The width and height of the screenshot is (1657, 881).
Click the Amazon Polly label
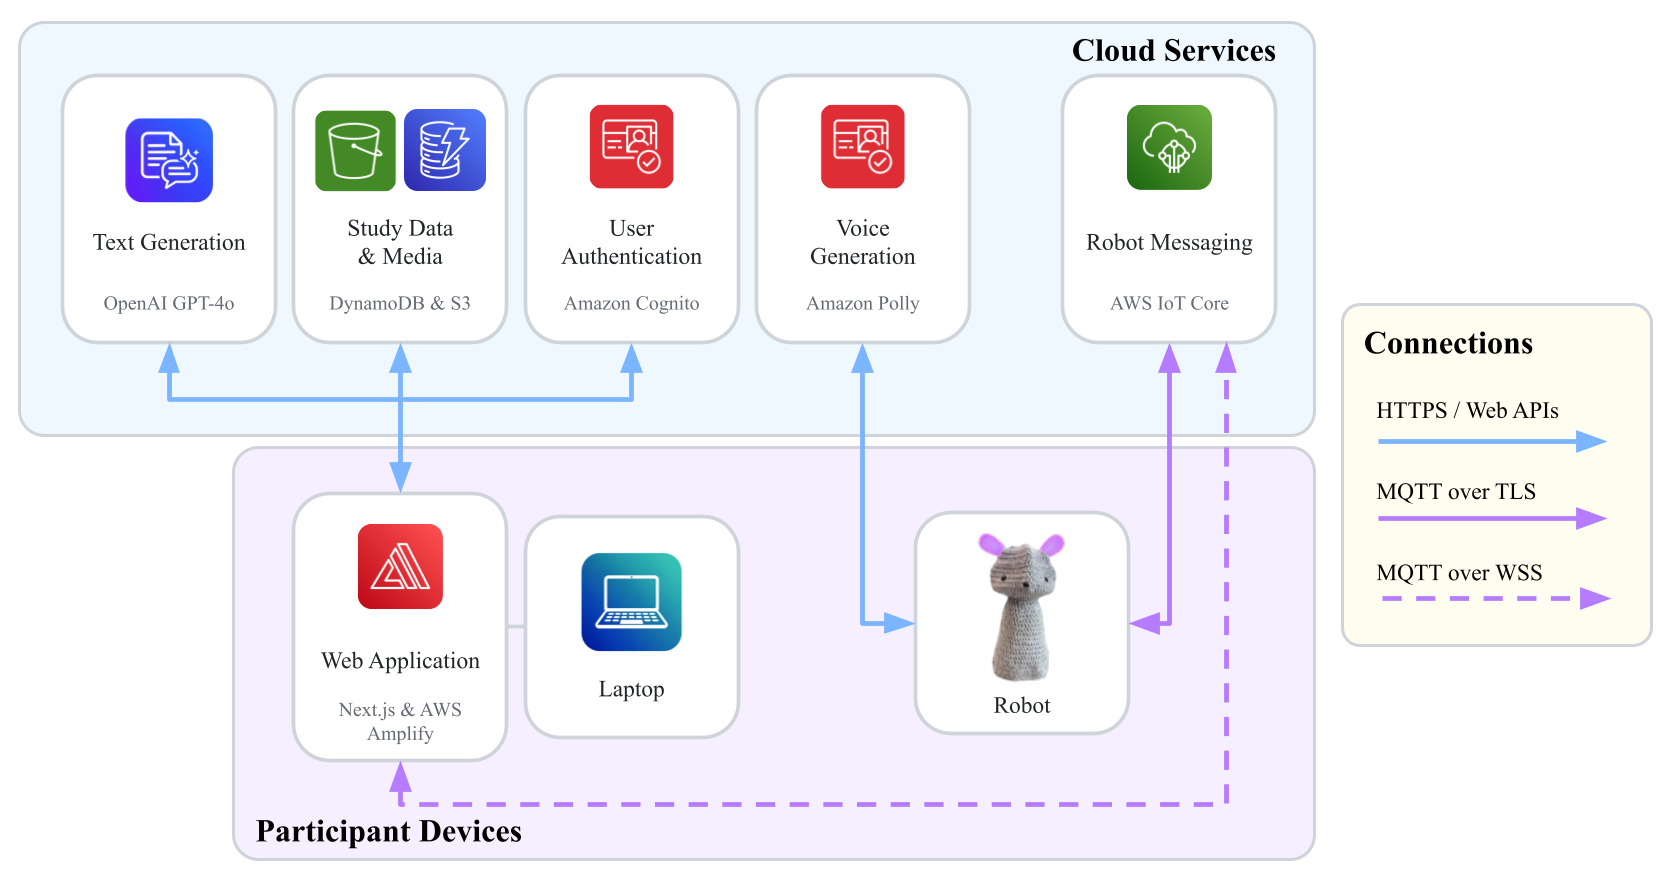click(x=862, y=303)
